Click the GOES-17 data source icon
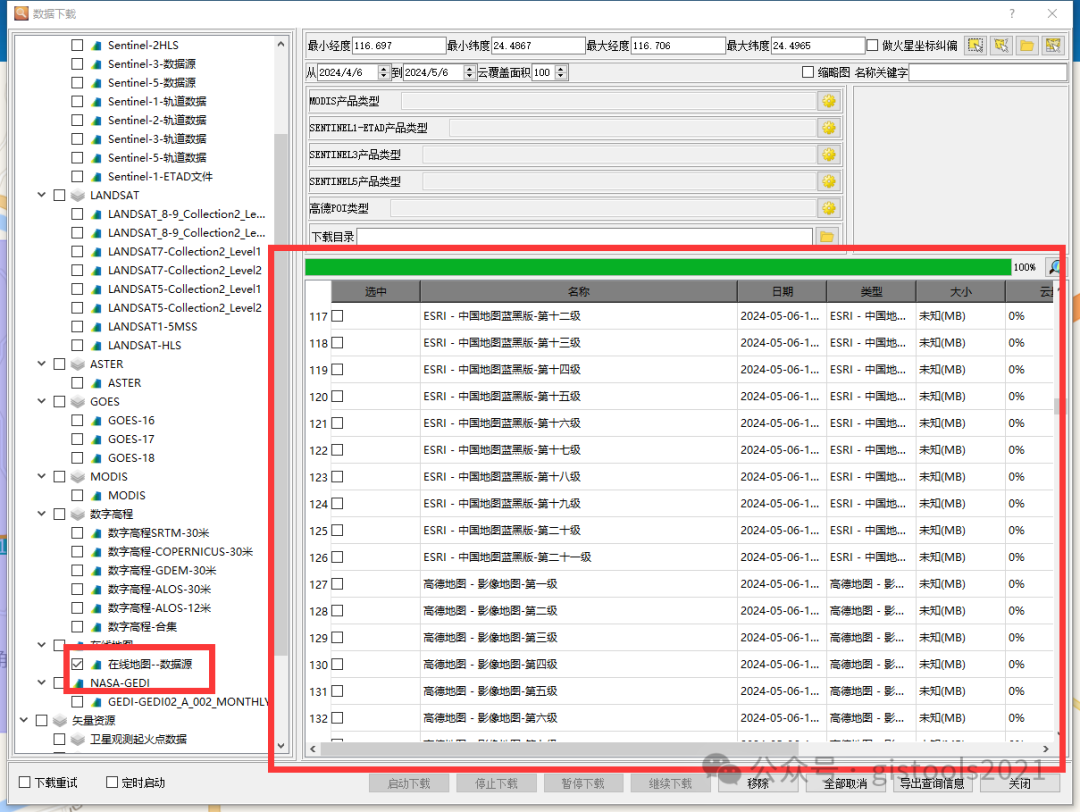This screenshot has width=1080, height=812. (x=96, y=439)
